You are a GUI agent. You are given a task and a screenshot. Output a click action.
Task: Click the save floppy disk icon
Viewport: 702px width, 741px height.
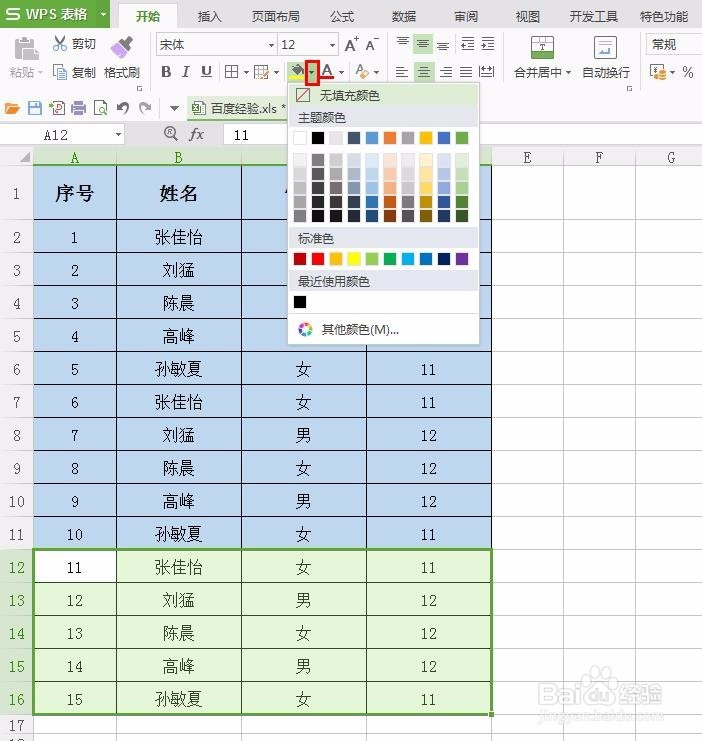coord(35,109)
